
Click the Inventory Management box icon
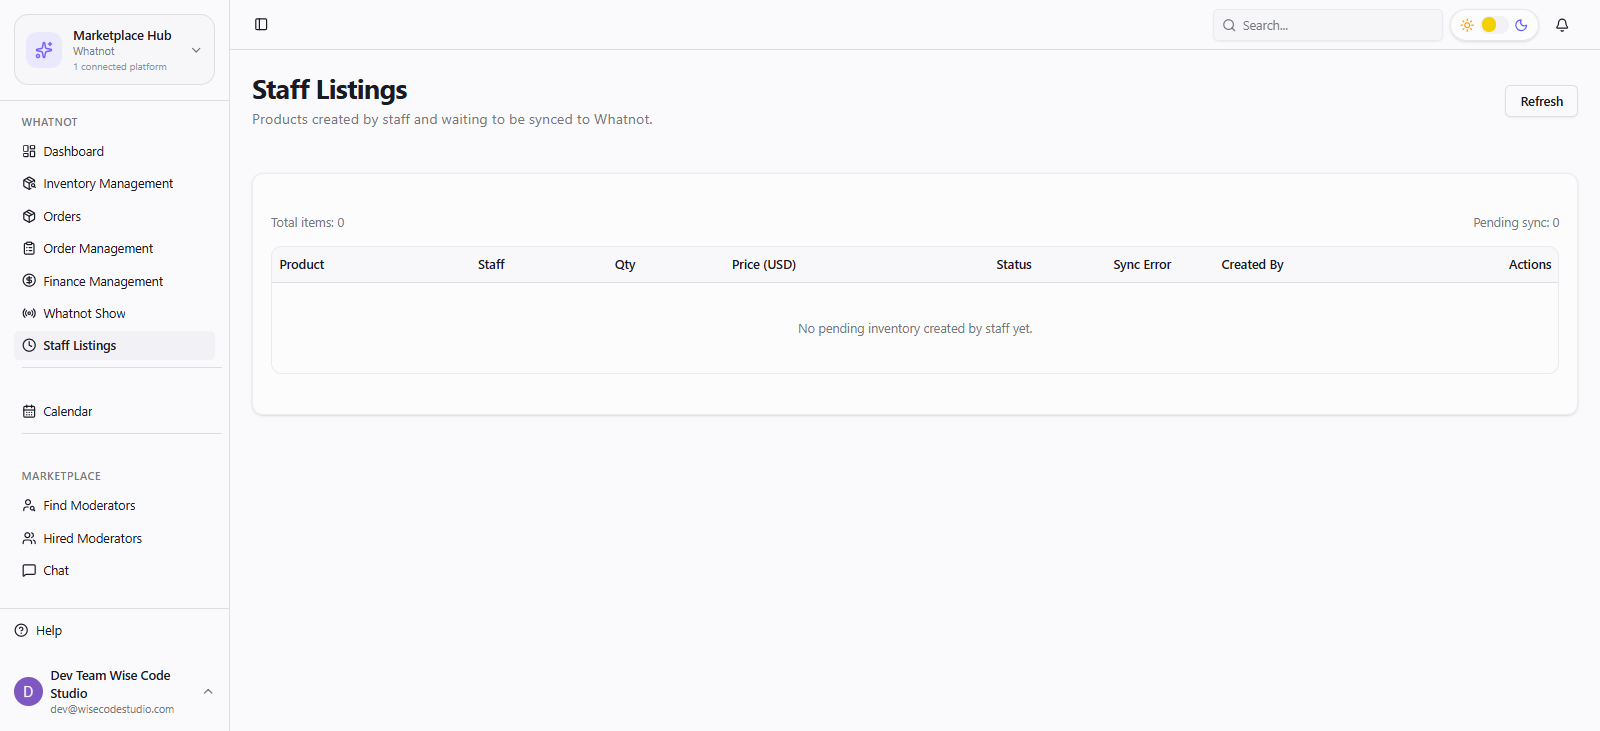(29, 183)
